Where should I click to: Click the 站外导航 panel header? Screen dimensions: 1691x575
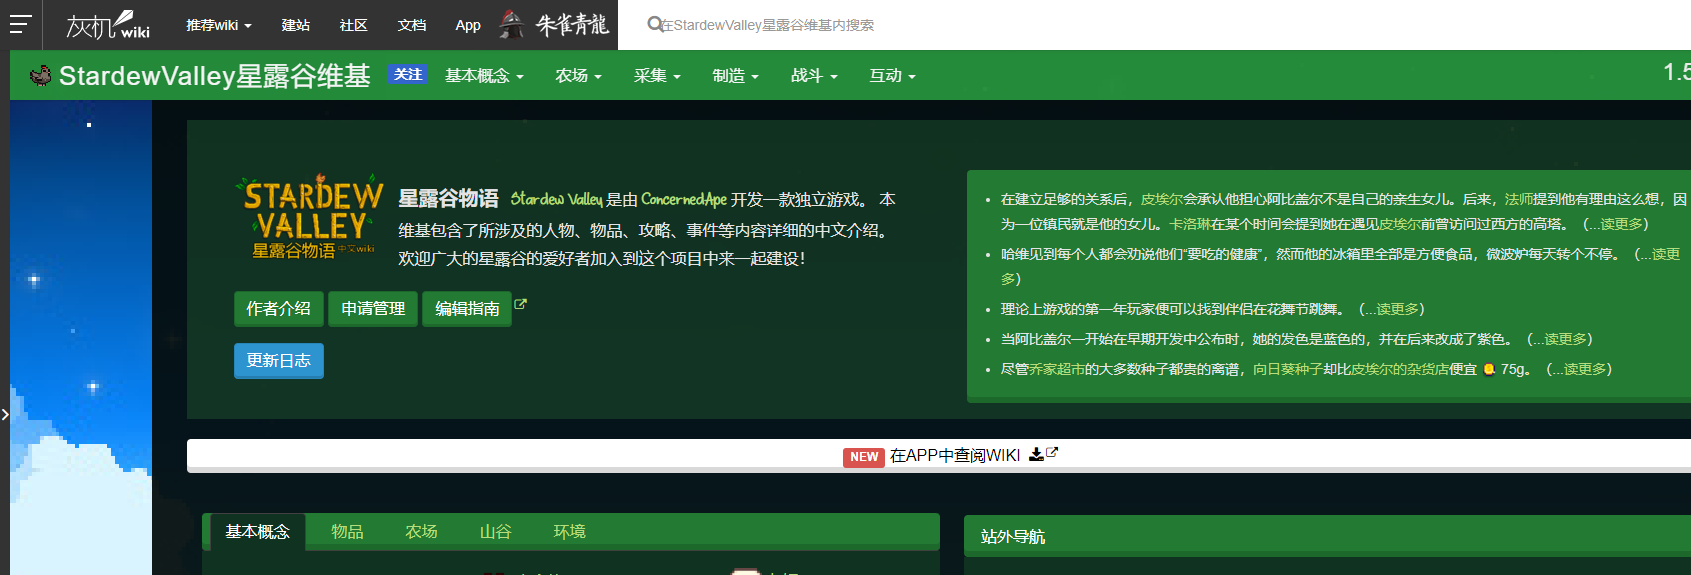coord(1327,536)
